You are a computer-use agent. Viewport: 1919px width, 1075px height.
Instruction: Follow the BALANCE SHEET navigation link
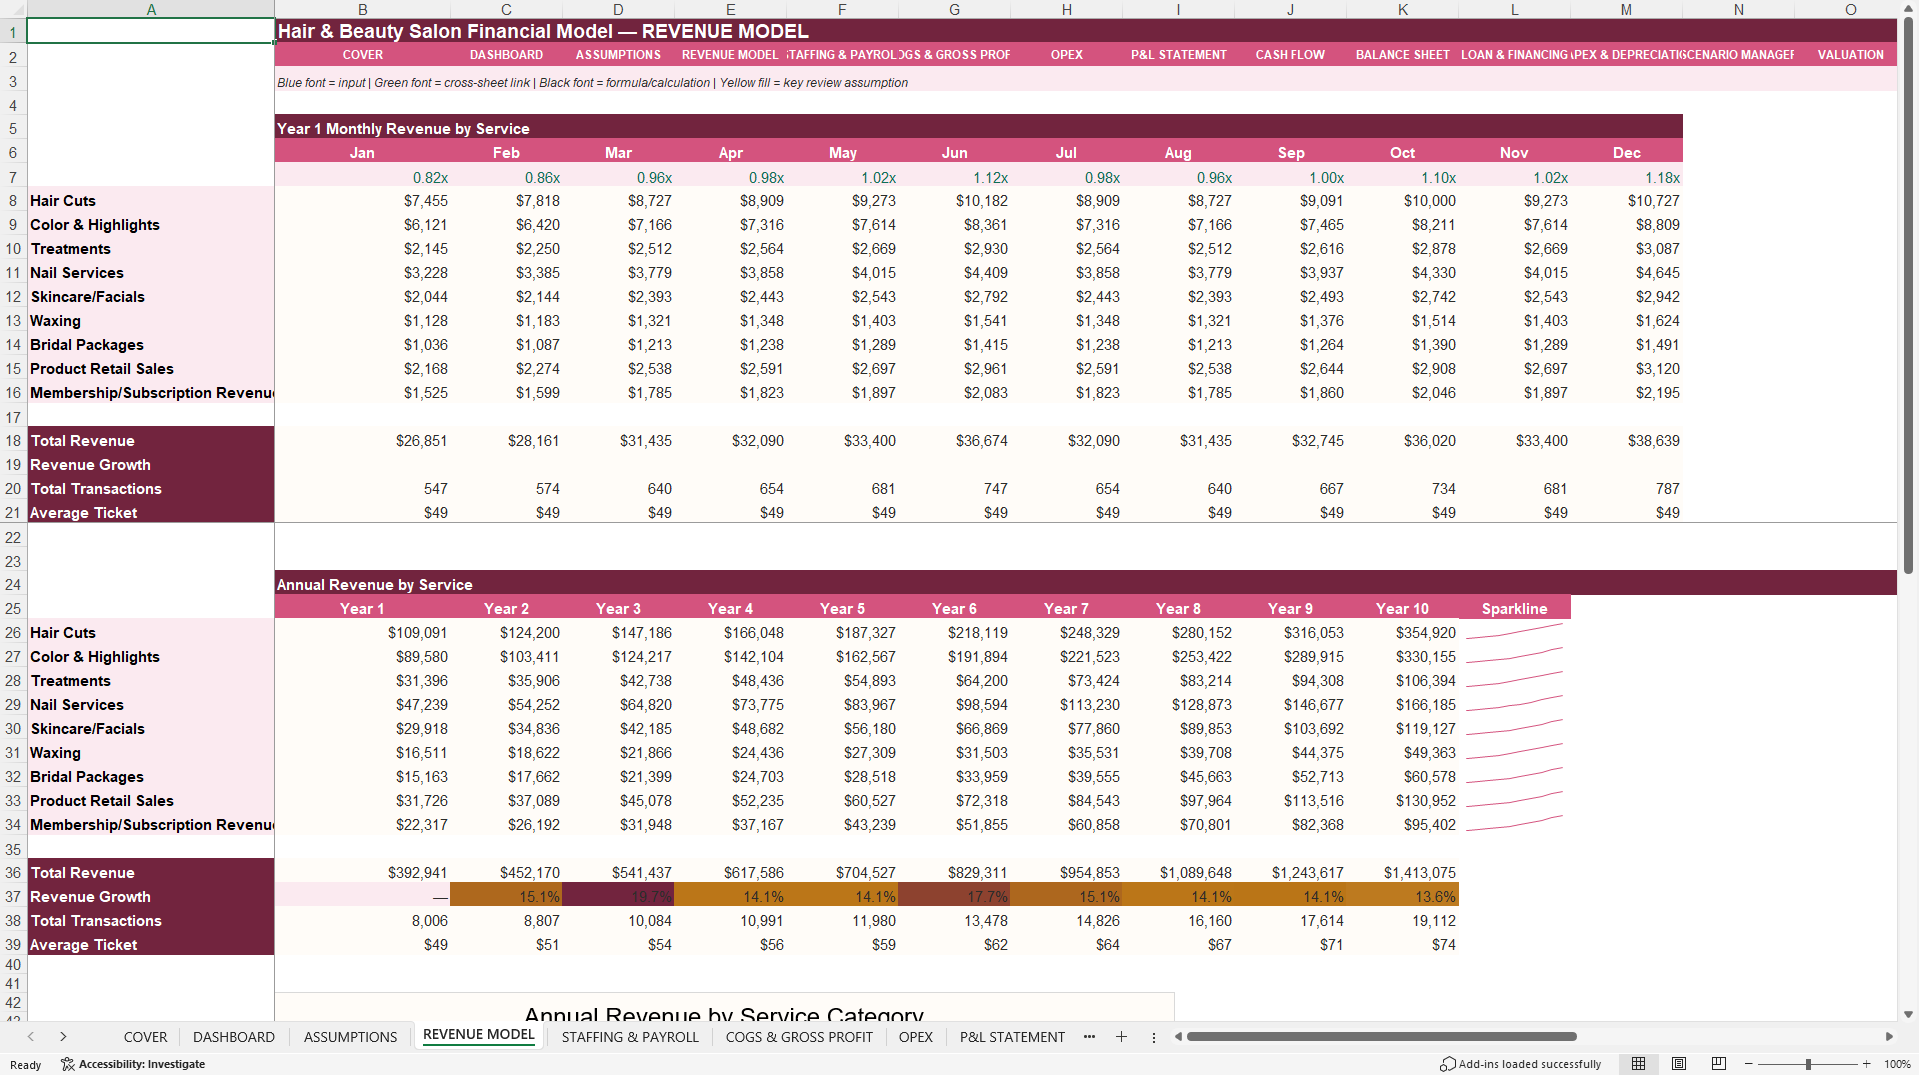(1402, 55)
